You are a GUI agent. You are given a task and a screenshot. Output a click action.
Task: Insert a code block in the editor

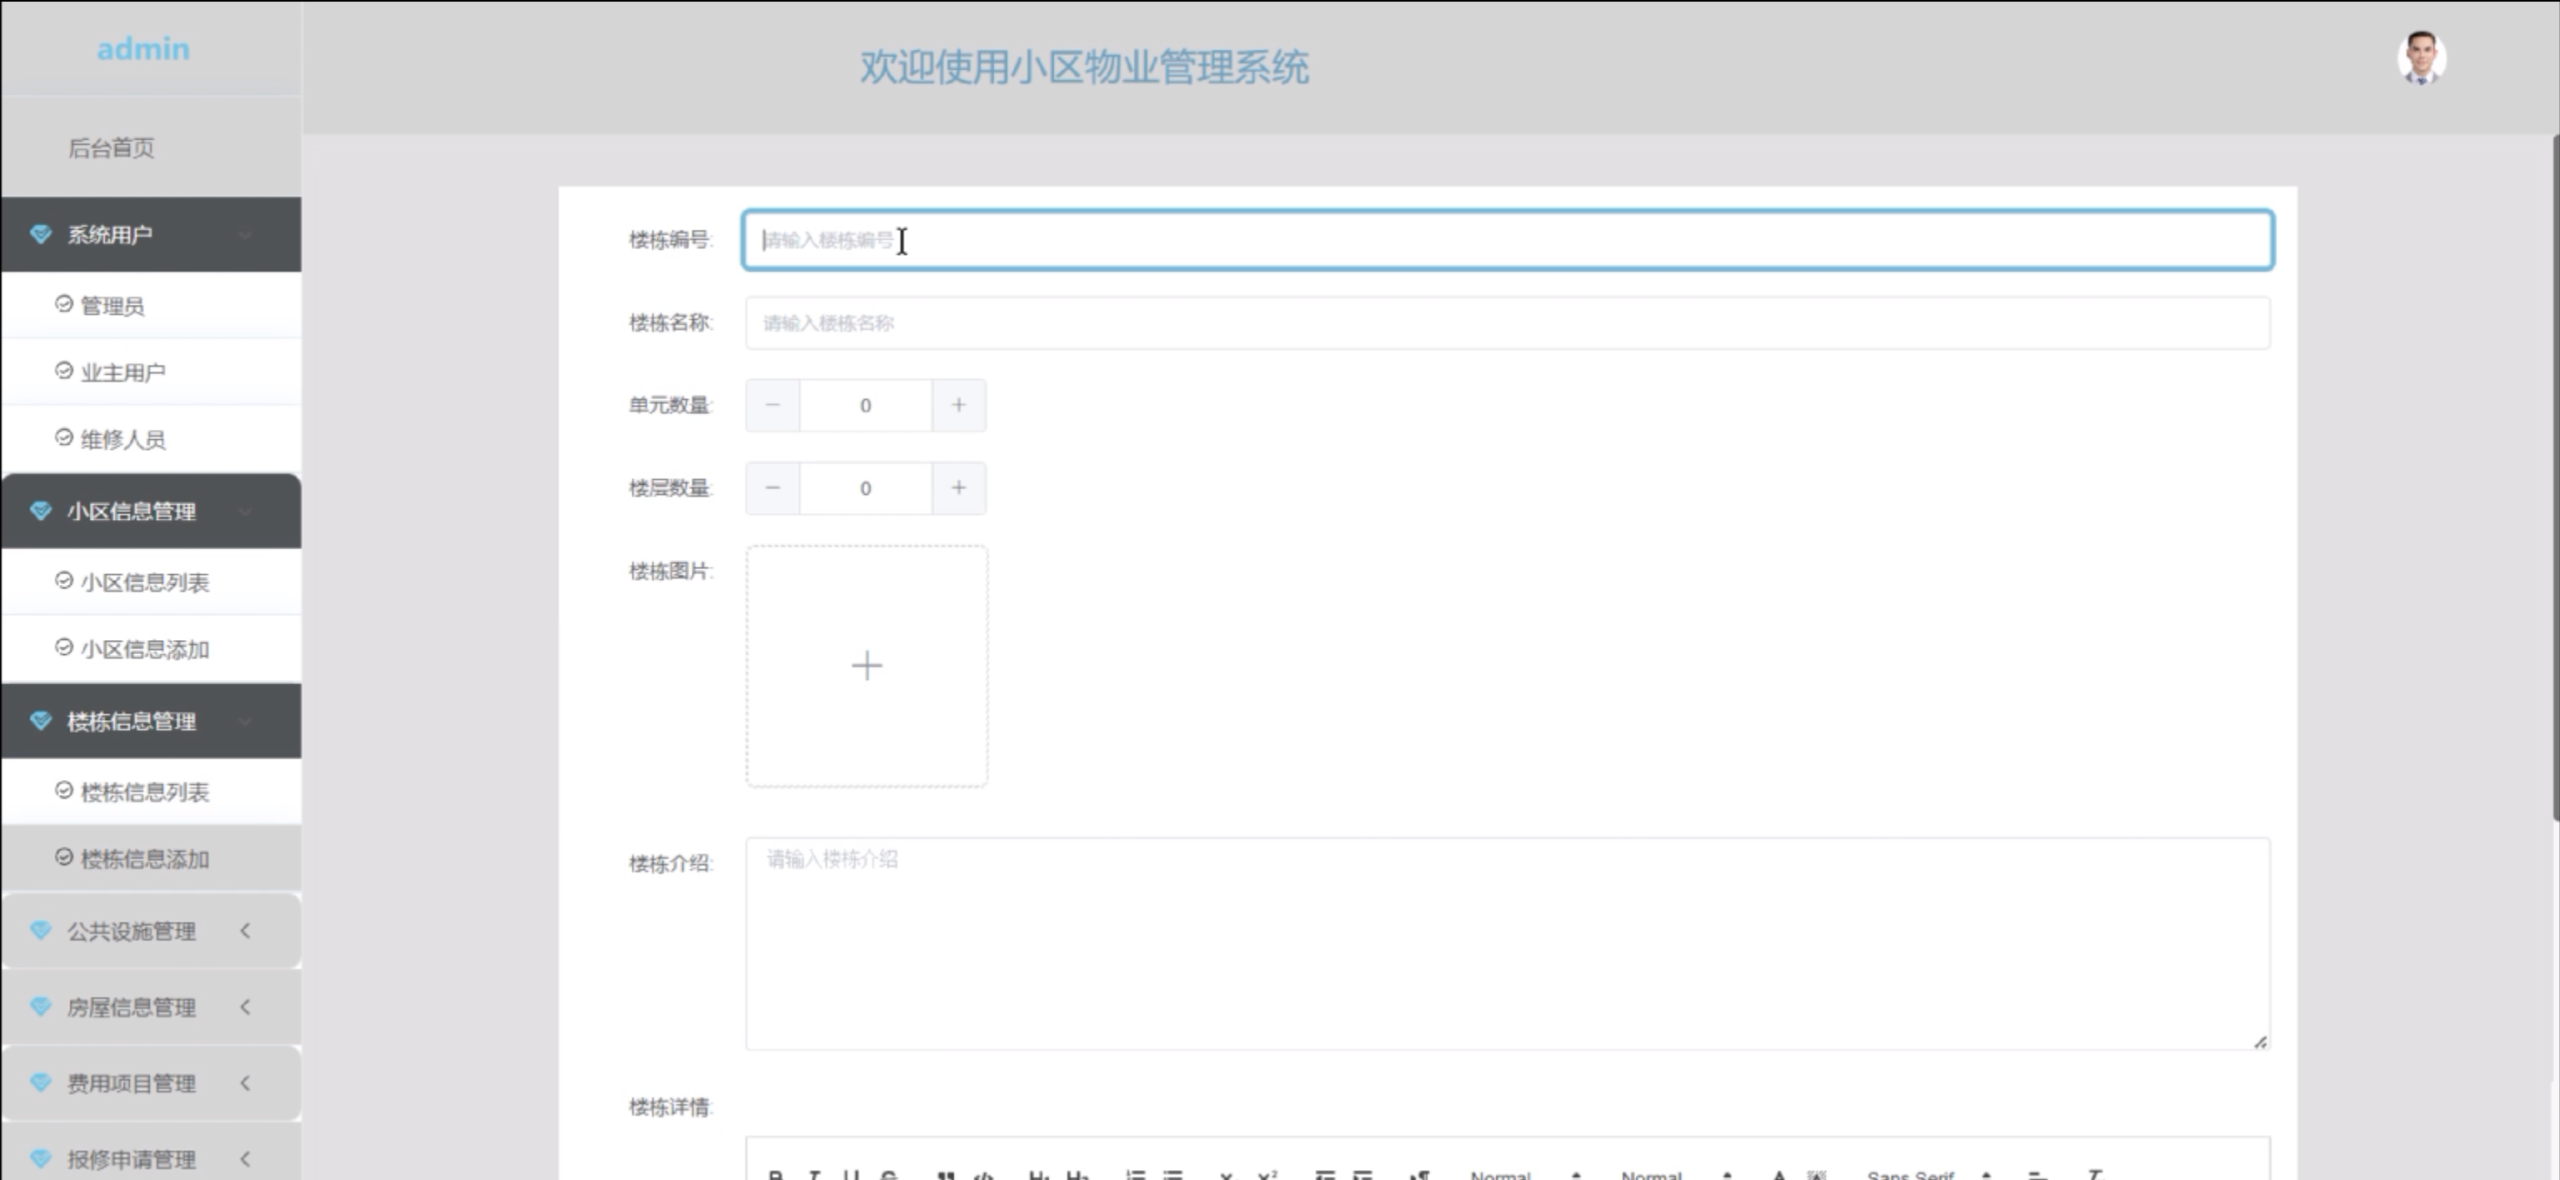pos(984,1172)
